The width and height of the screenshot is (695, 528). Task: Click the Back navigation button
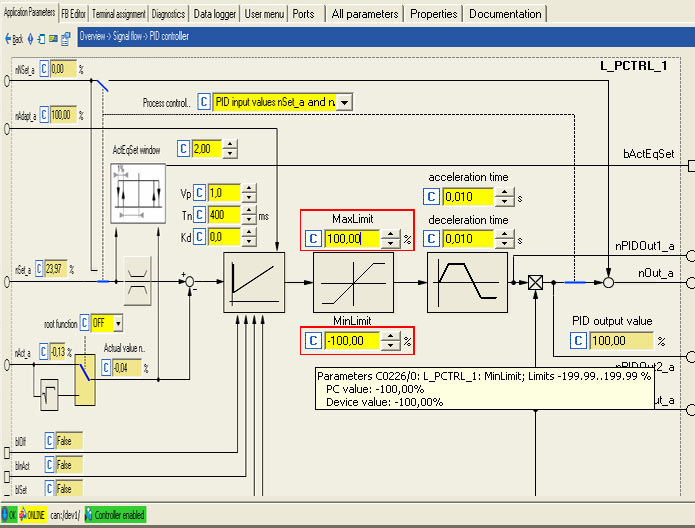click(x=15, y=38)
